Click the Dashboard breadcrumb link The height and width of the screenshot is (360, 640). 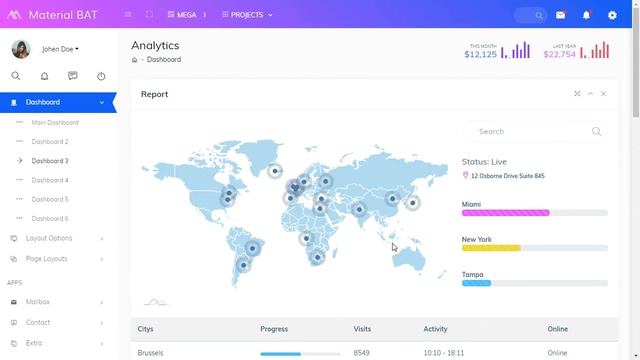[x=164, y=60]
